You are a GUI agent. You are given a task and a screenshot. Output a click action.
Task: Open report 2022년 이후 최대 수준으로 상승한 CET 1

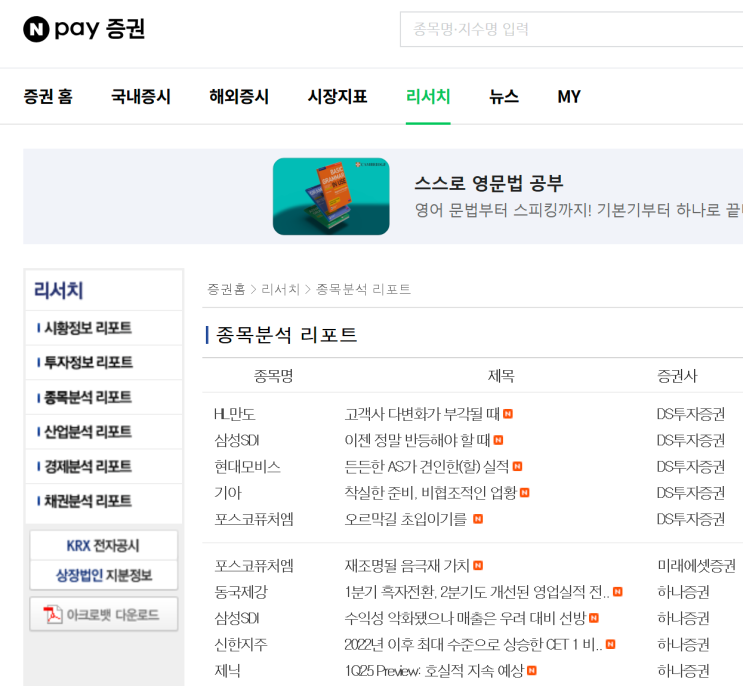[x=473, y=644]
